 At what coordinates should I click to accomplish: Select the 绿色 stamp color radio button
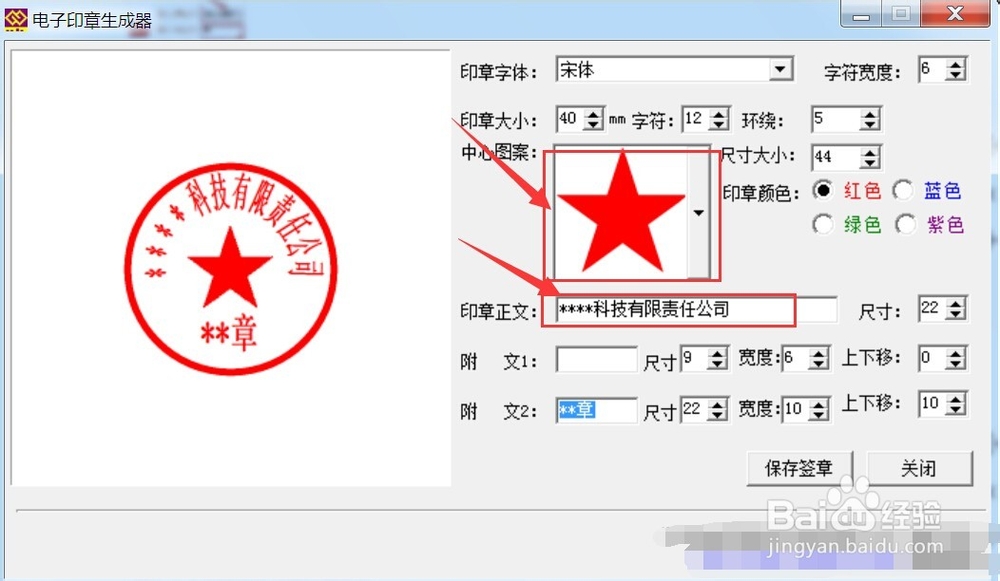(823, 224)
